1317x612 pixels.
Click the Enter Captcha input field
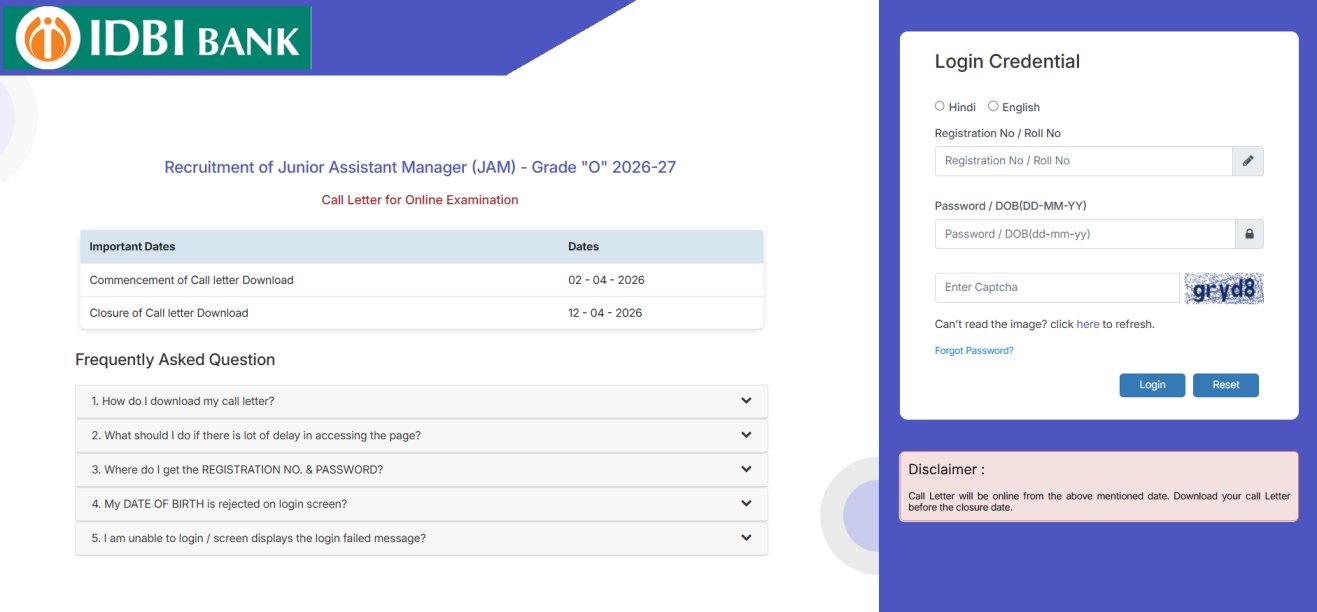[1056, 287]
